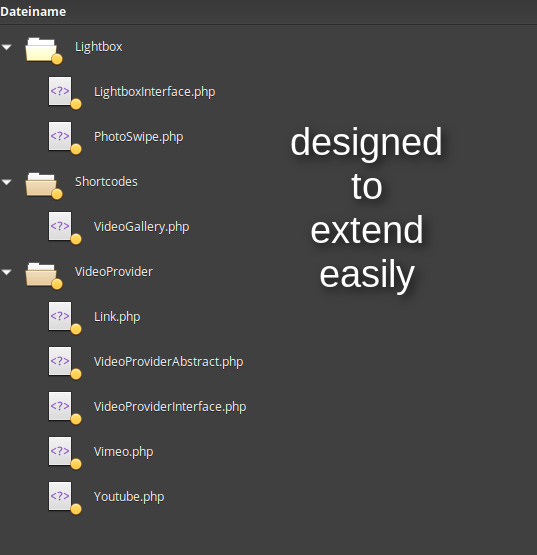Click the VideoProvider folder icon

43,275
